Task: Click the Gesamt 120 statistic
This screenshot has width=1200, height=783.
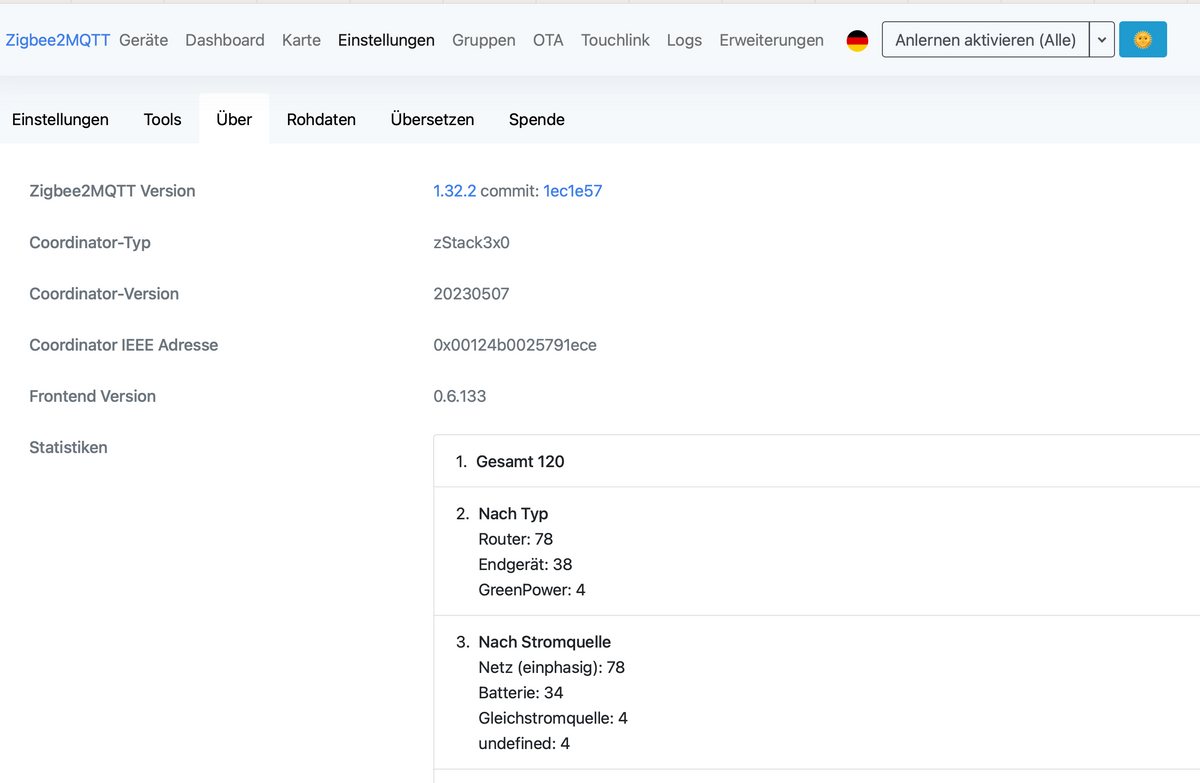Action: click(520, 461)
